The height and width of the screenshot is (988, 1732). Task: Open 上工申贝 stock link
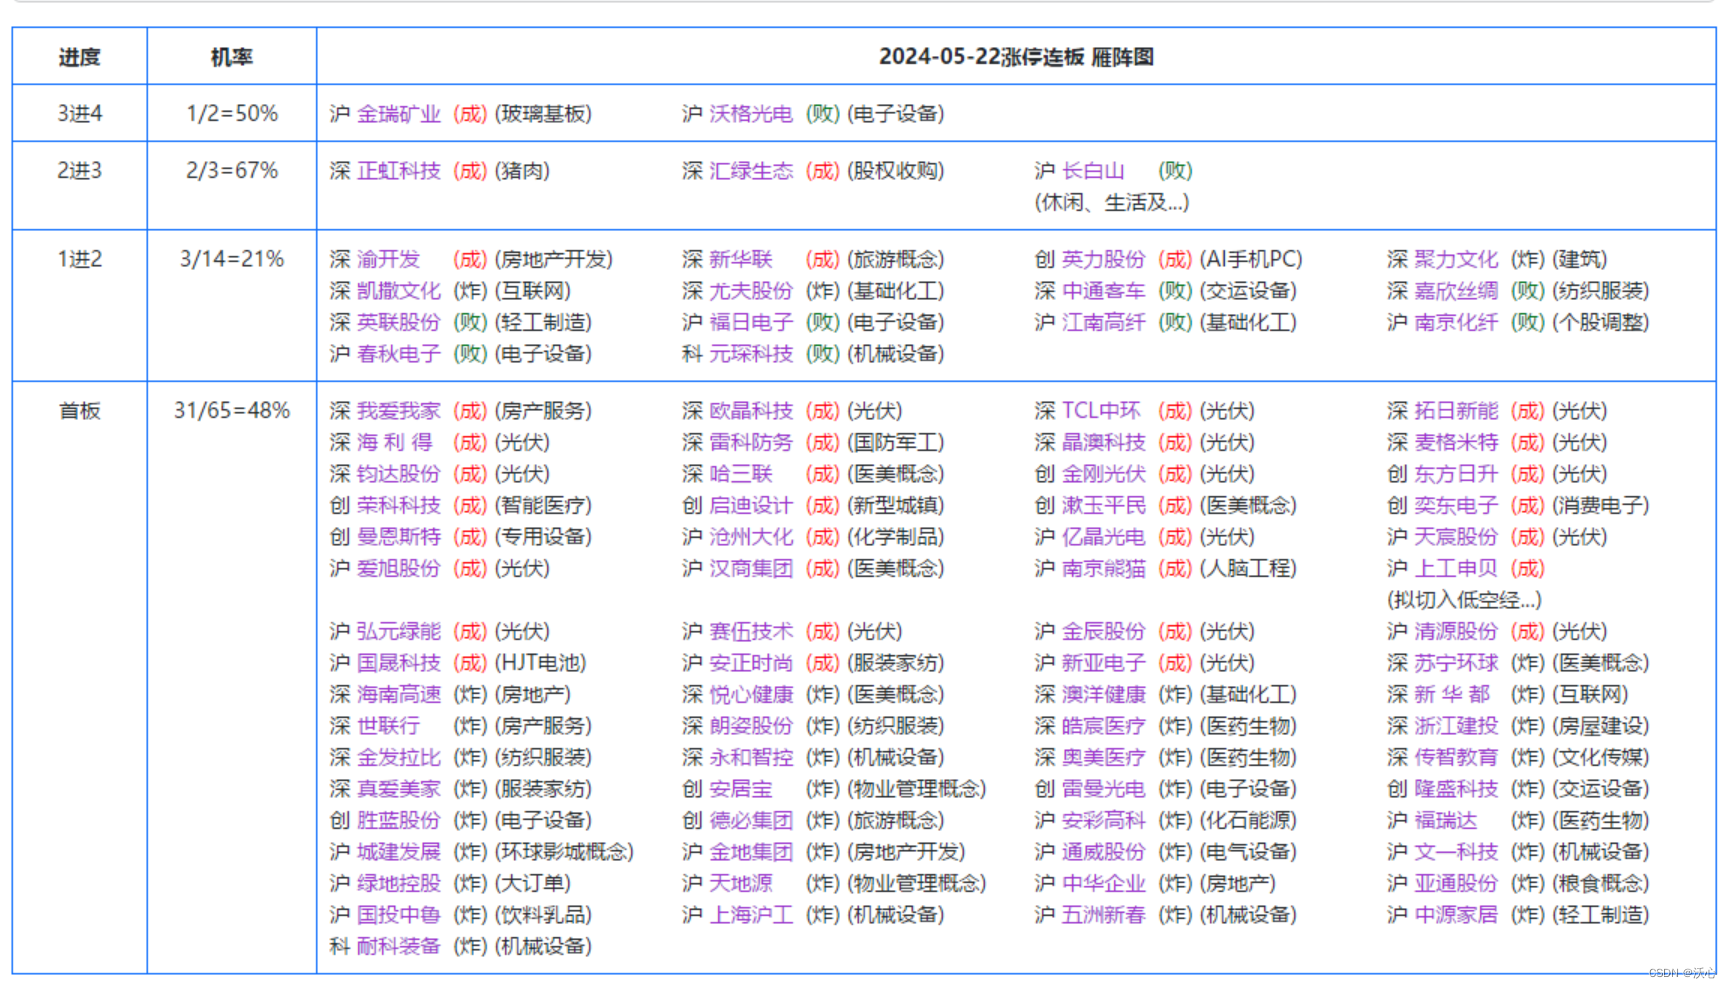click(1456, 569)
